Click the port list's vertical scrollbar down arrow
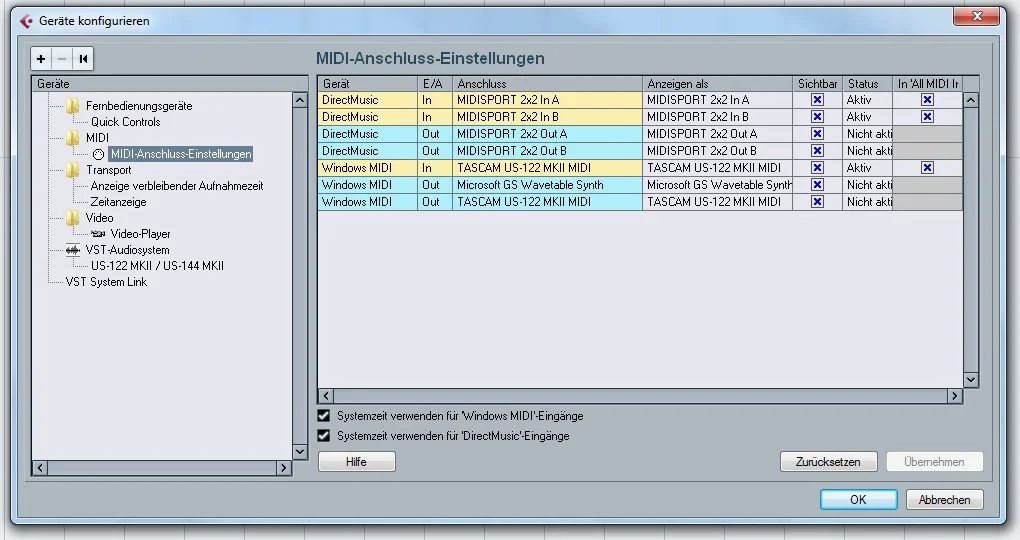Screen dimensions: 1020x540 pos(971,379)
